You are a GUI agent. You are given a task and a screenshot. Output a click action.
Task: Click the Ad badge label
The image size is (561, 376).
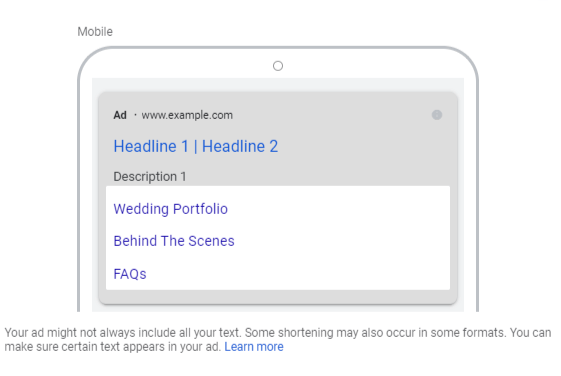point(120,115)
